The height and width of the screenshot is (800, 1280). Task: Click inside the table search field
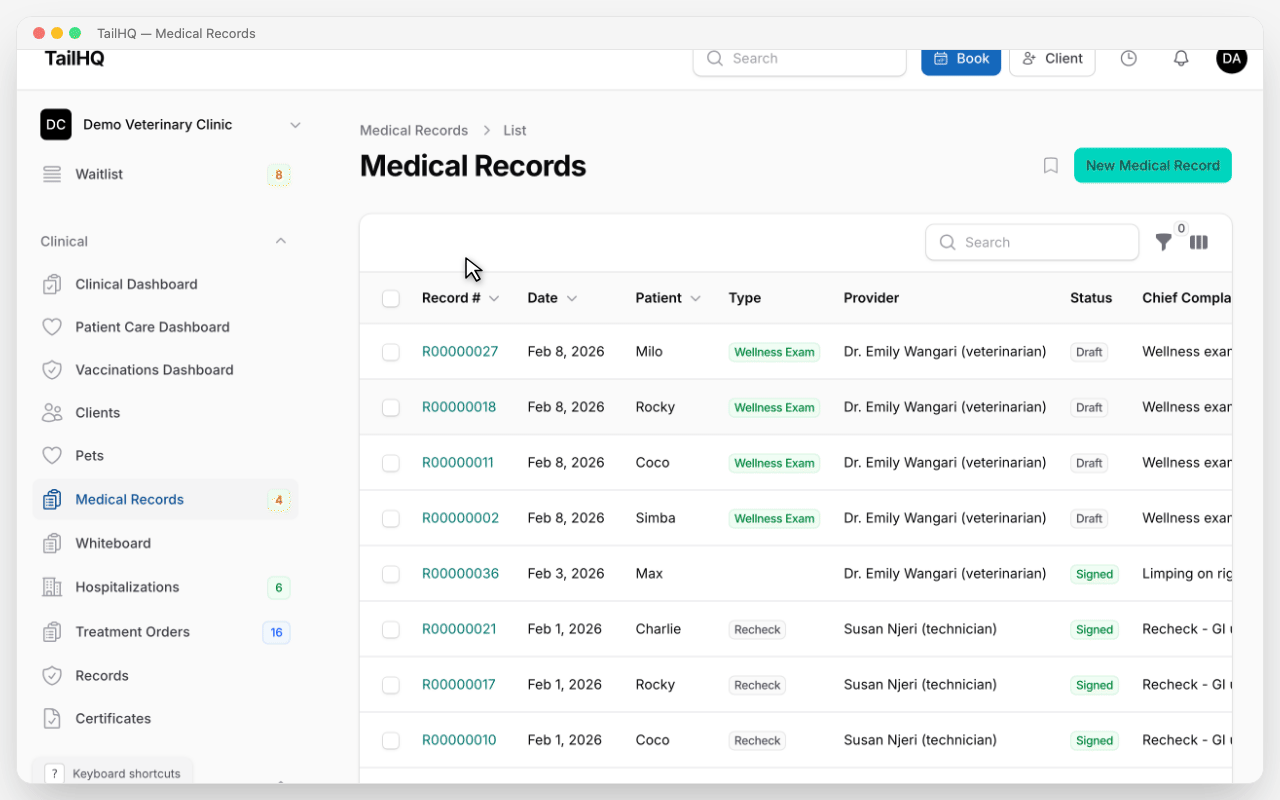click(x=1032, y=242)
